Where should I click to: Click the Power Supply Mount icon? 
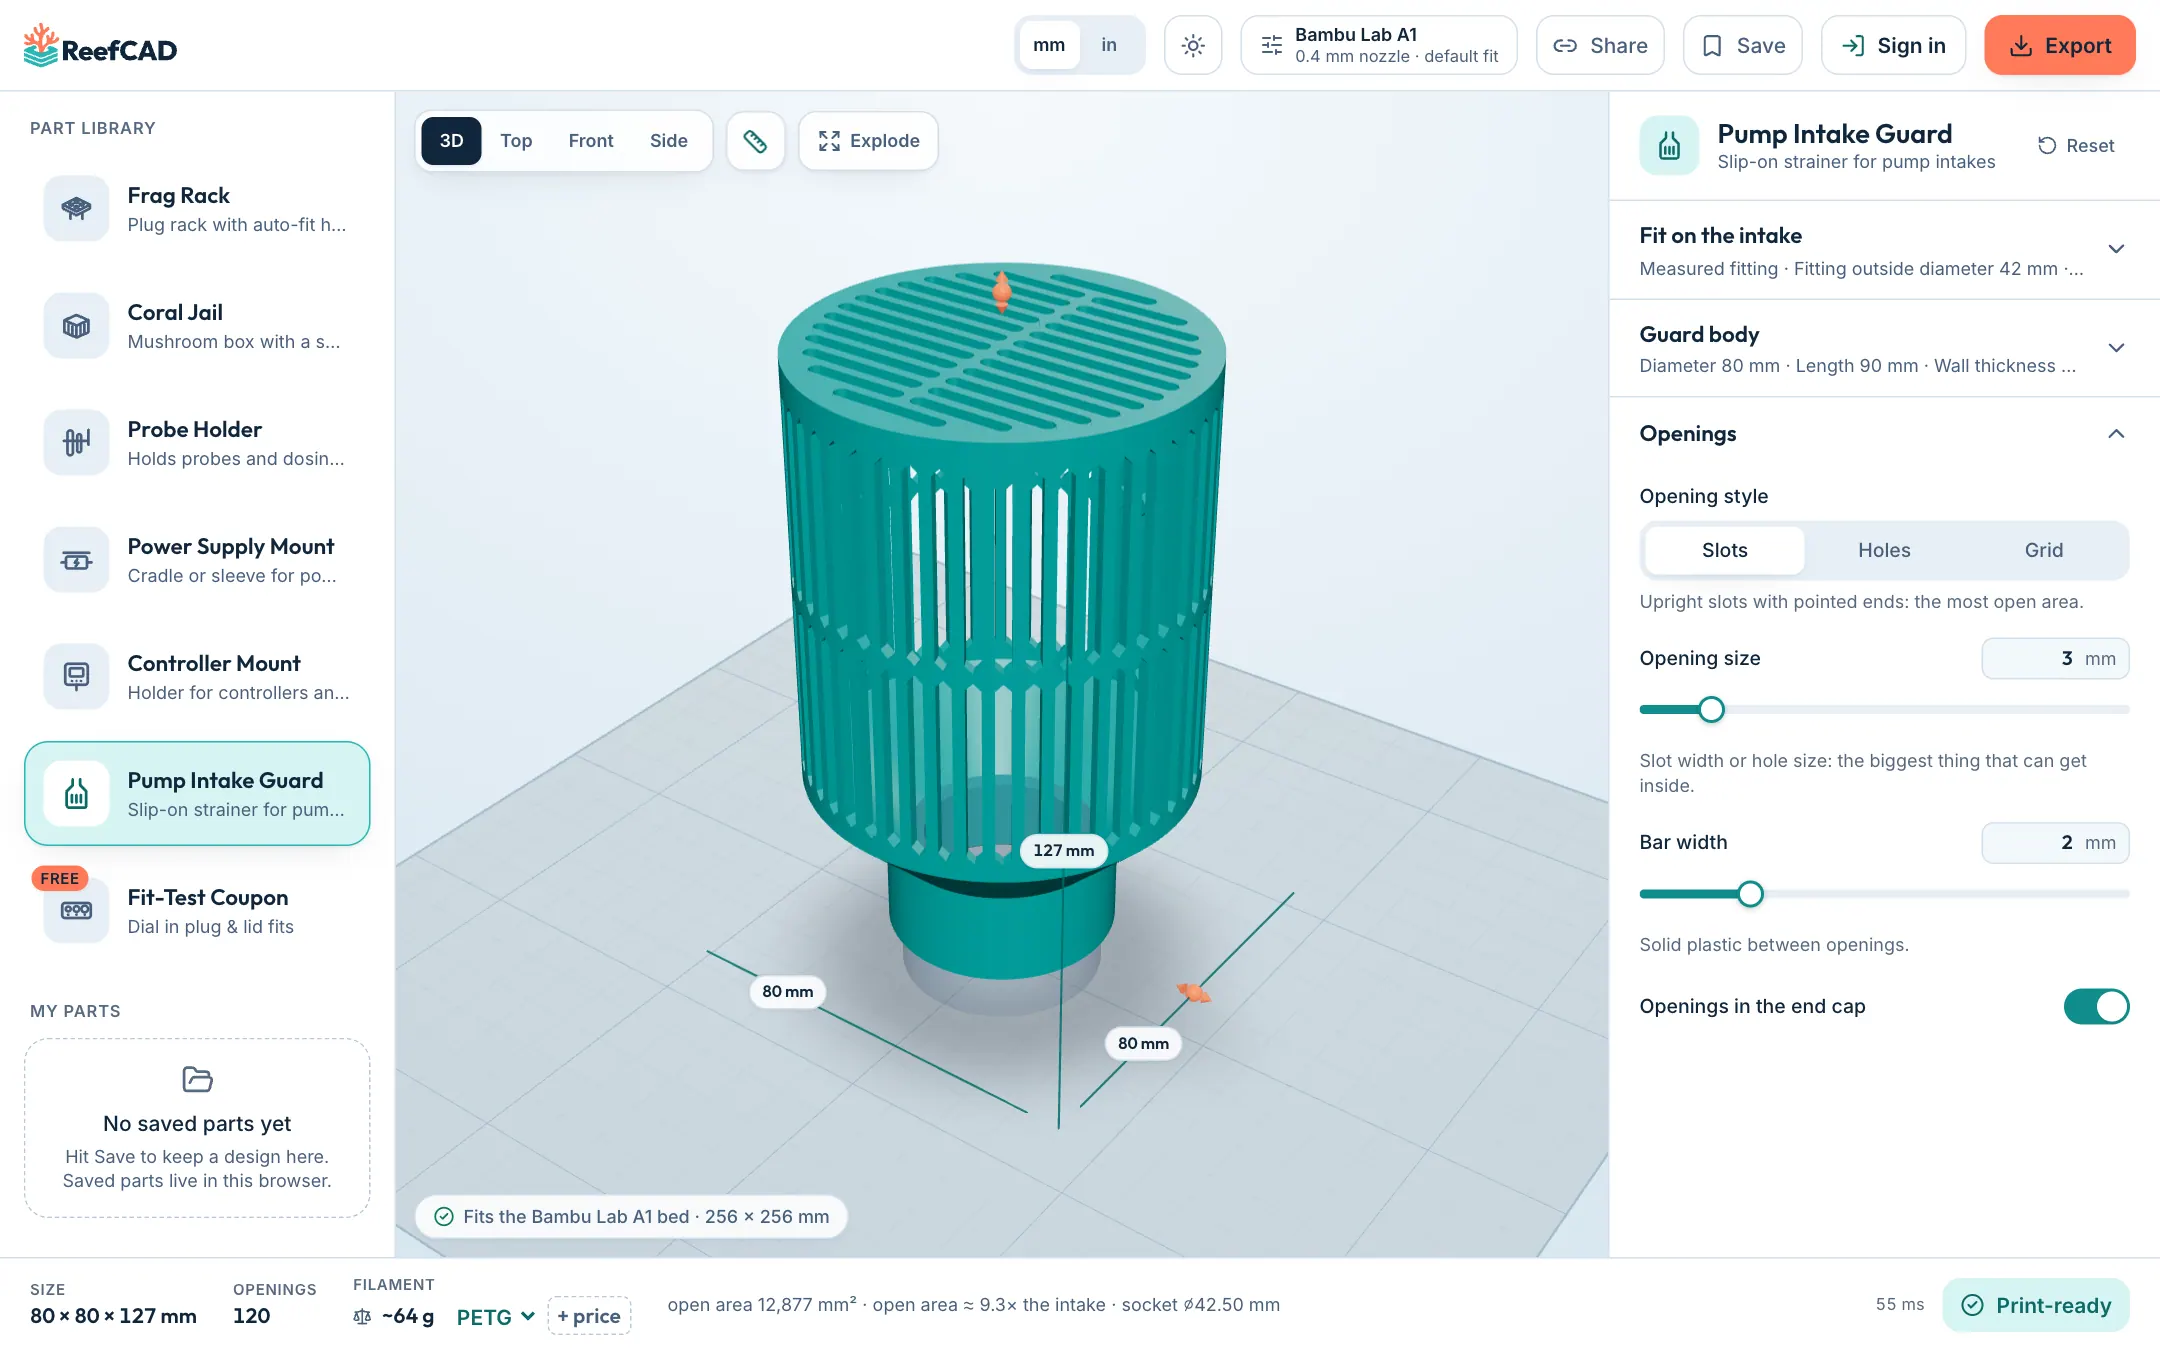(x=76, y=559)
